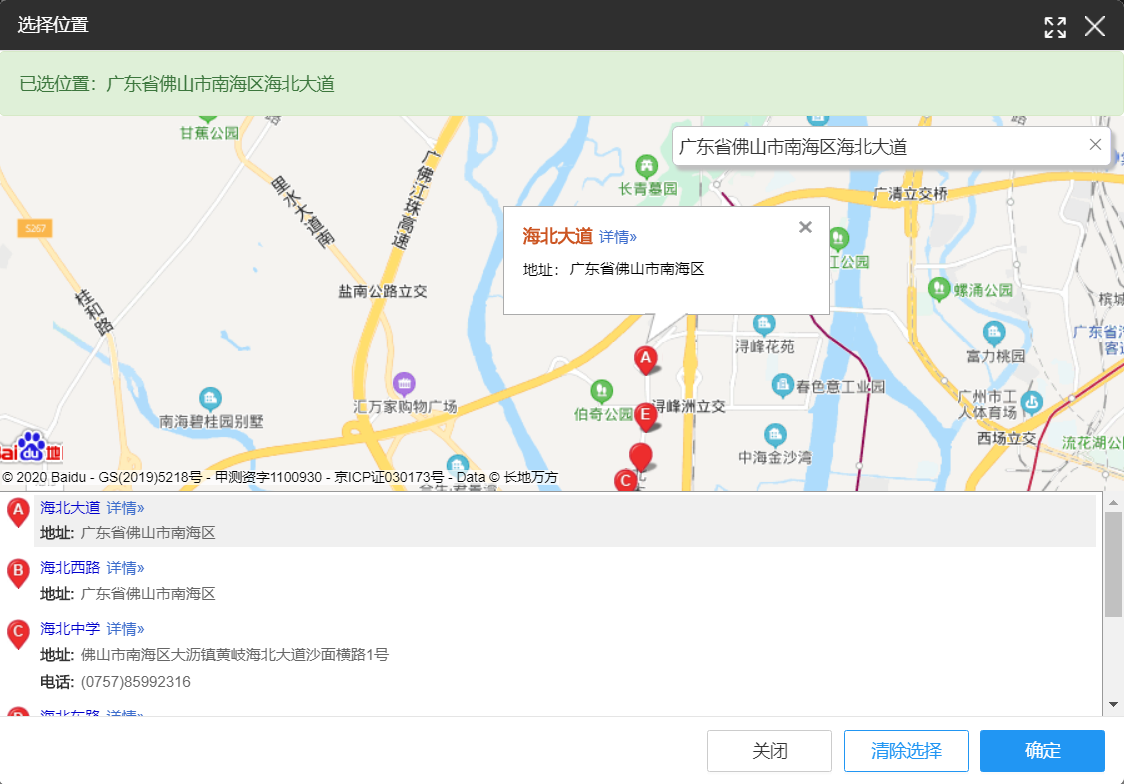The width and height of the screenshot is (1124, 784).
Task: Open 详情 for 海北中学 result
Action: (125, 629)
